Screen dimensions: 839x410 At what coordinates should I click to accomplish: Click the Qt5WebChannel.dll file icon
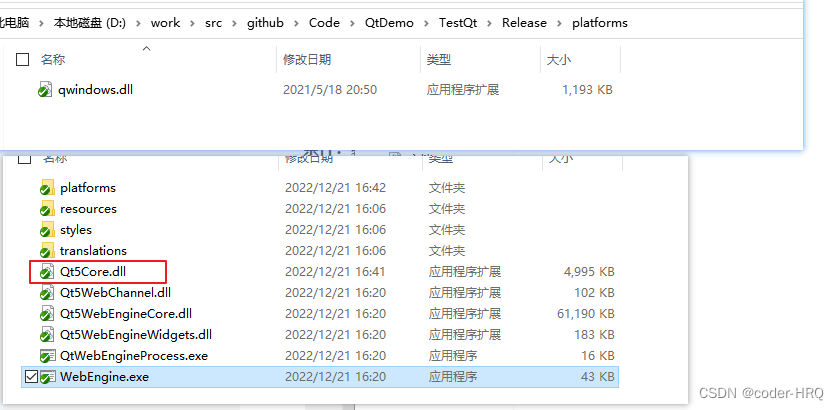pyautogui.click(x=47, y=293)
